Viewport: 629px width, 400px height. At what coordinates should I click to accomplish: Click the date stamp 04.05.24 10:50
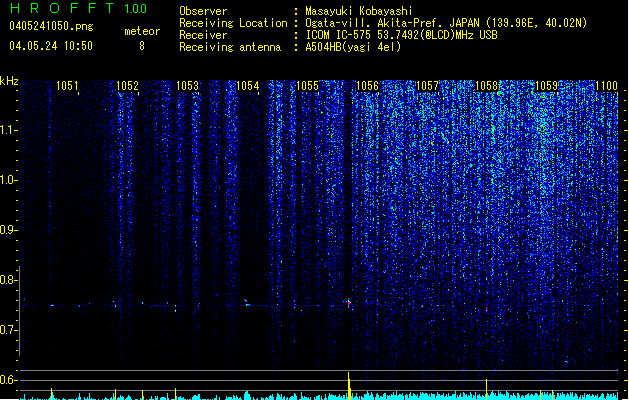pos(51,46)
